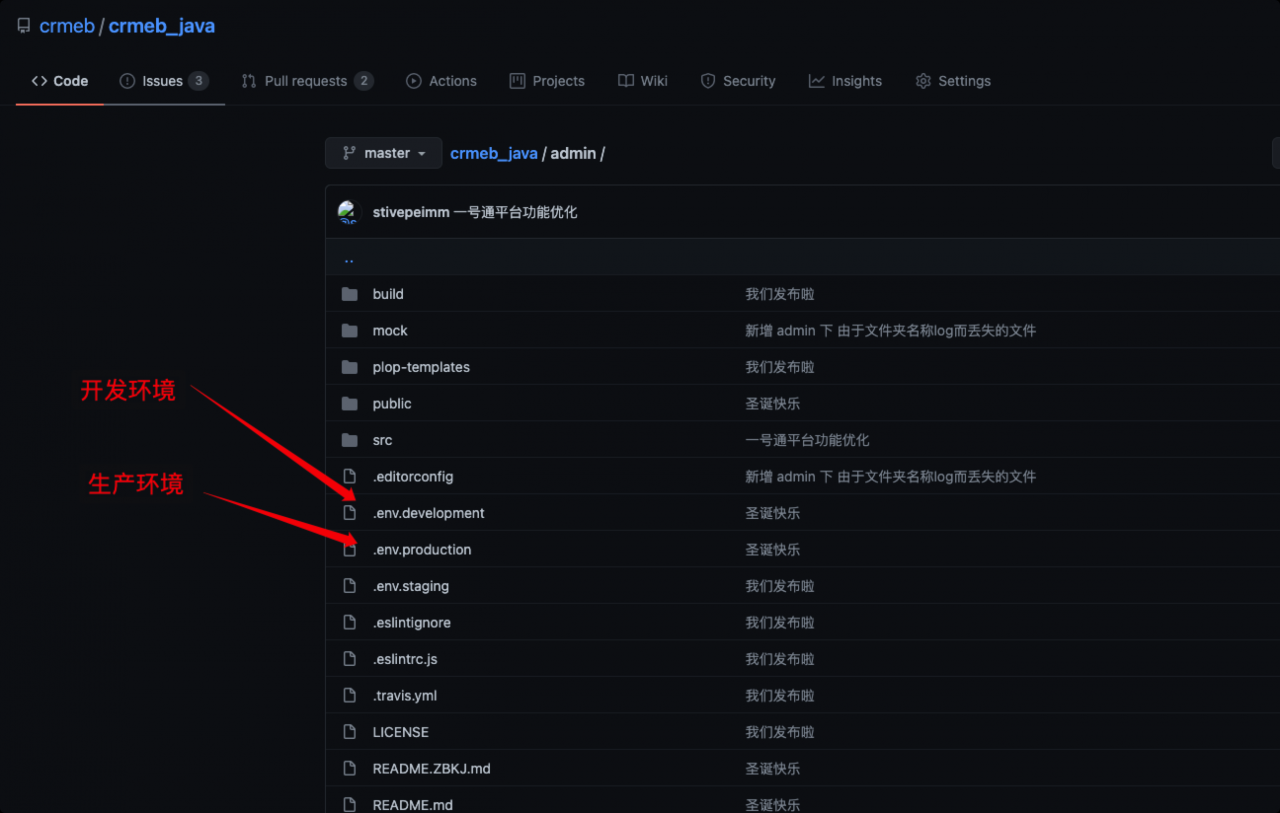Open the LICENSE file
The height and width of the screenshot is (813, 1280).
pyautogui.click(x=401, y=732)
